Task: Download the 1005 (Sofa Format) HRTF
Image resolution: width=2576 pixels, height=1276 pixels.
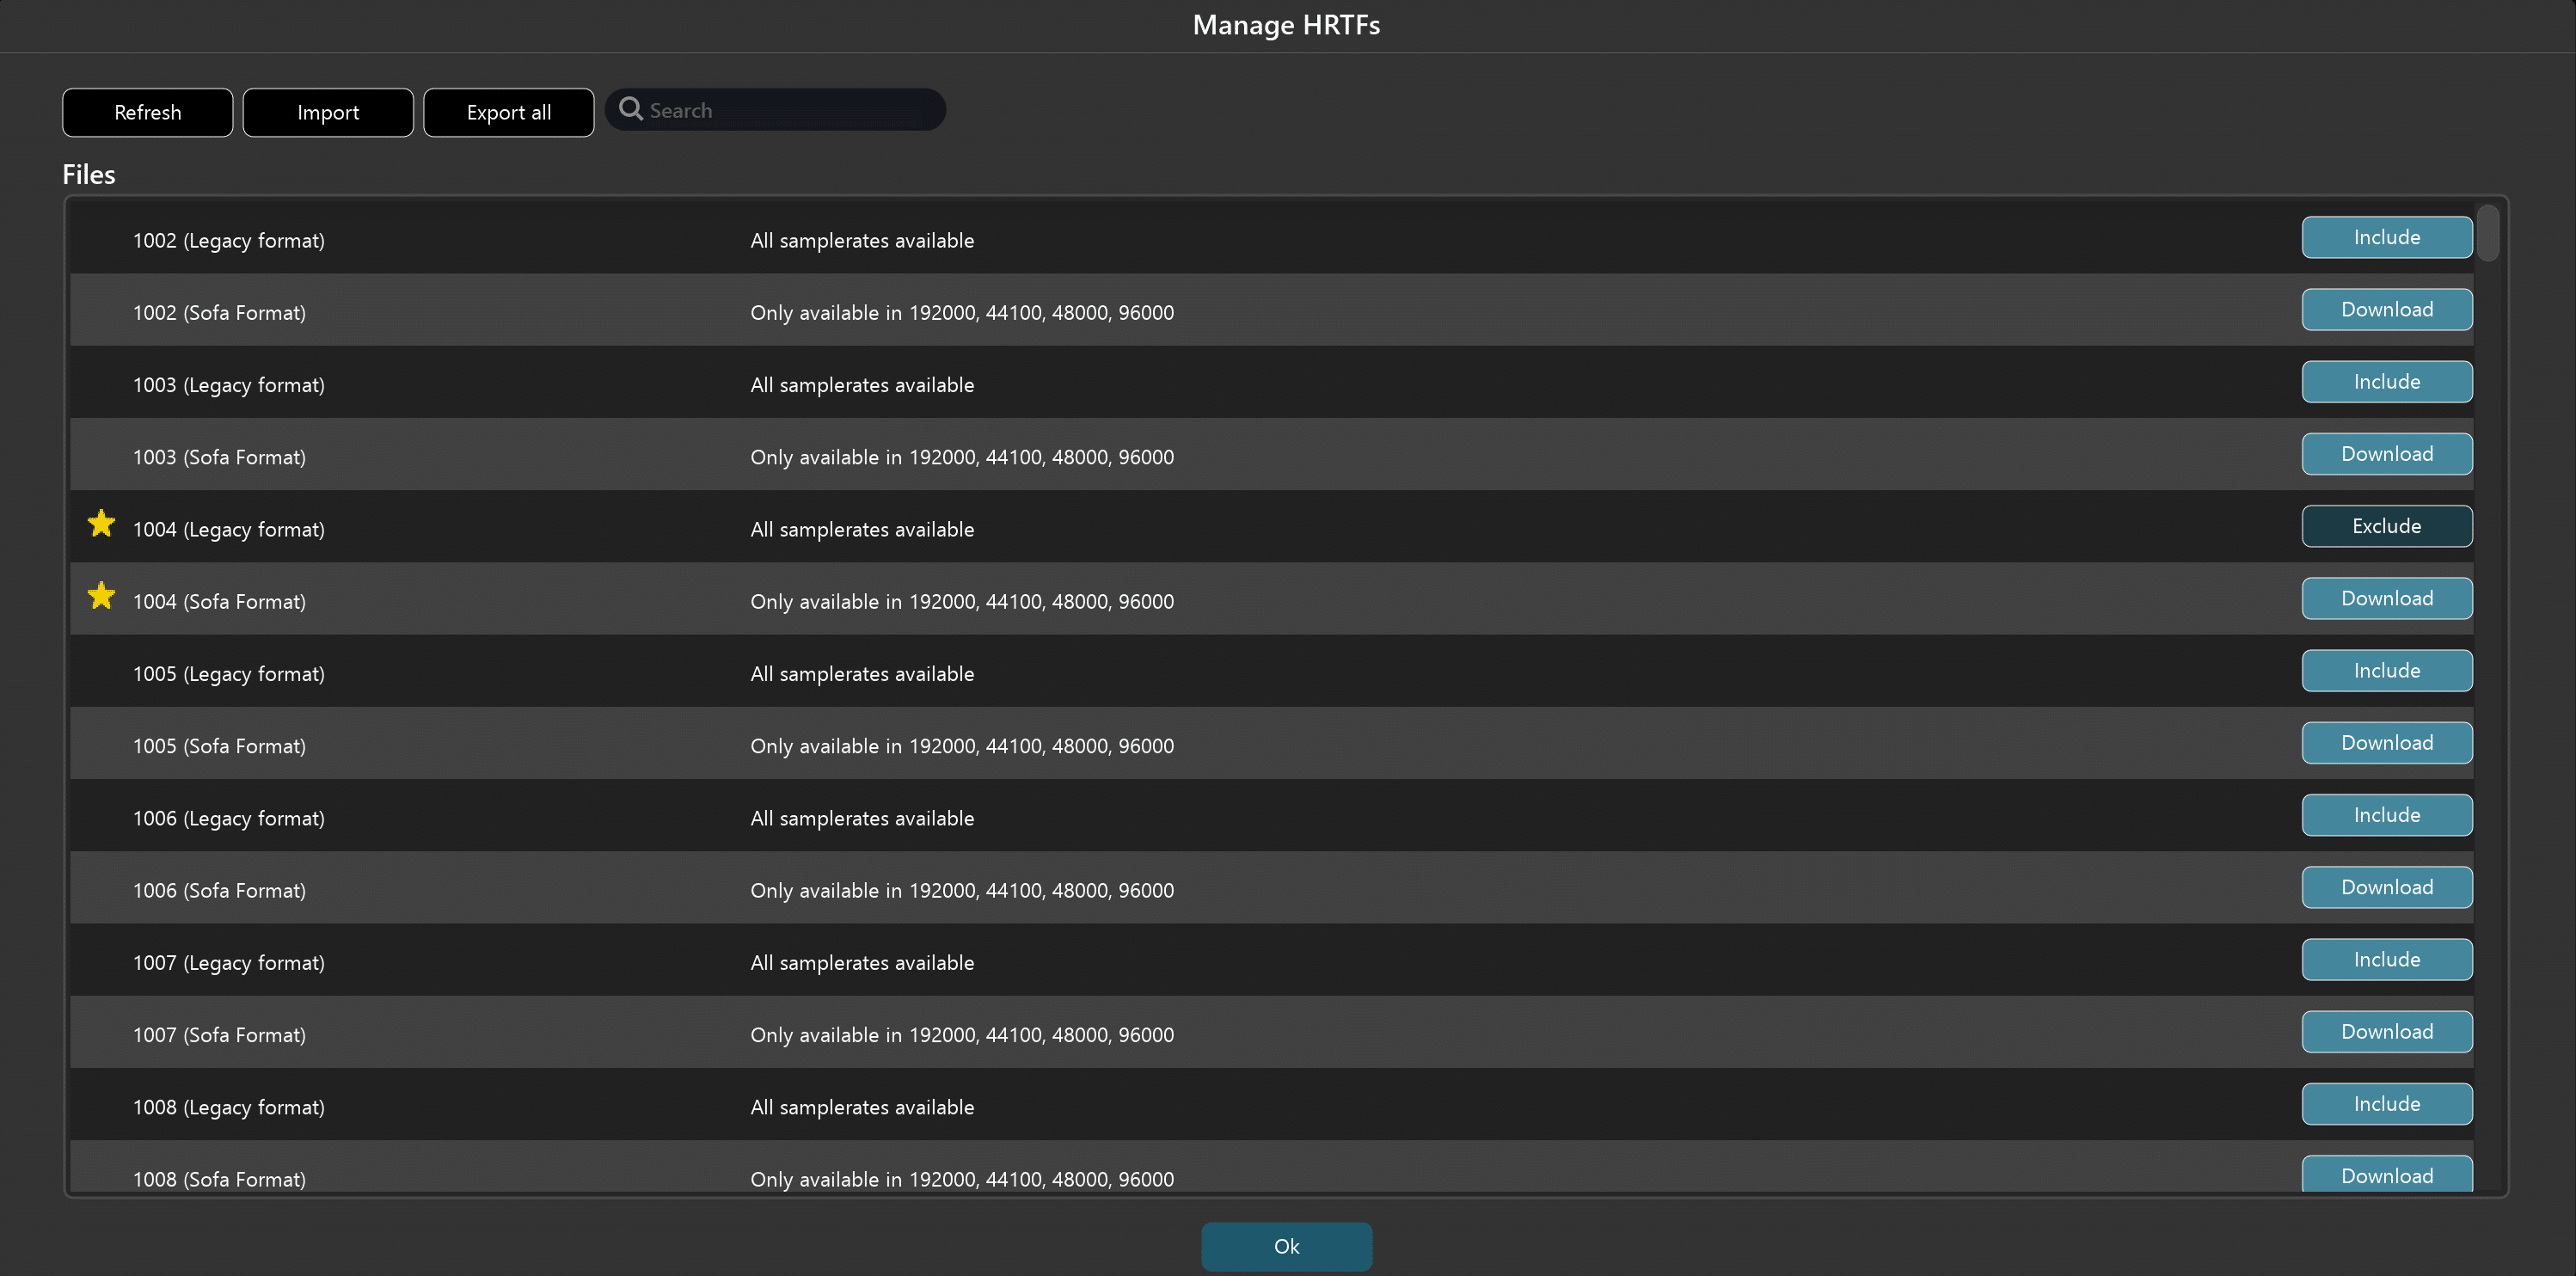Action: click(x=2387, y=742)
